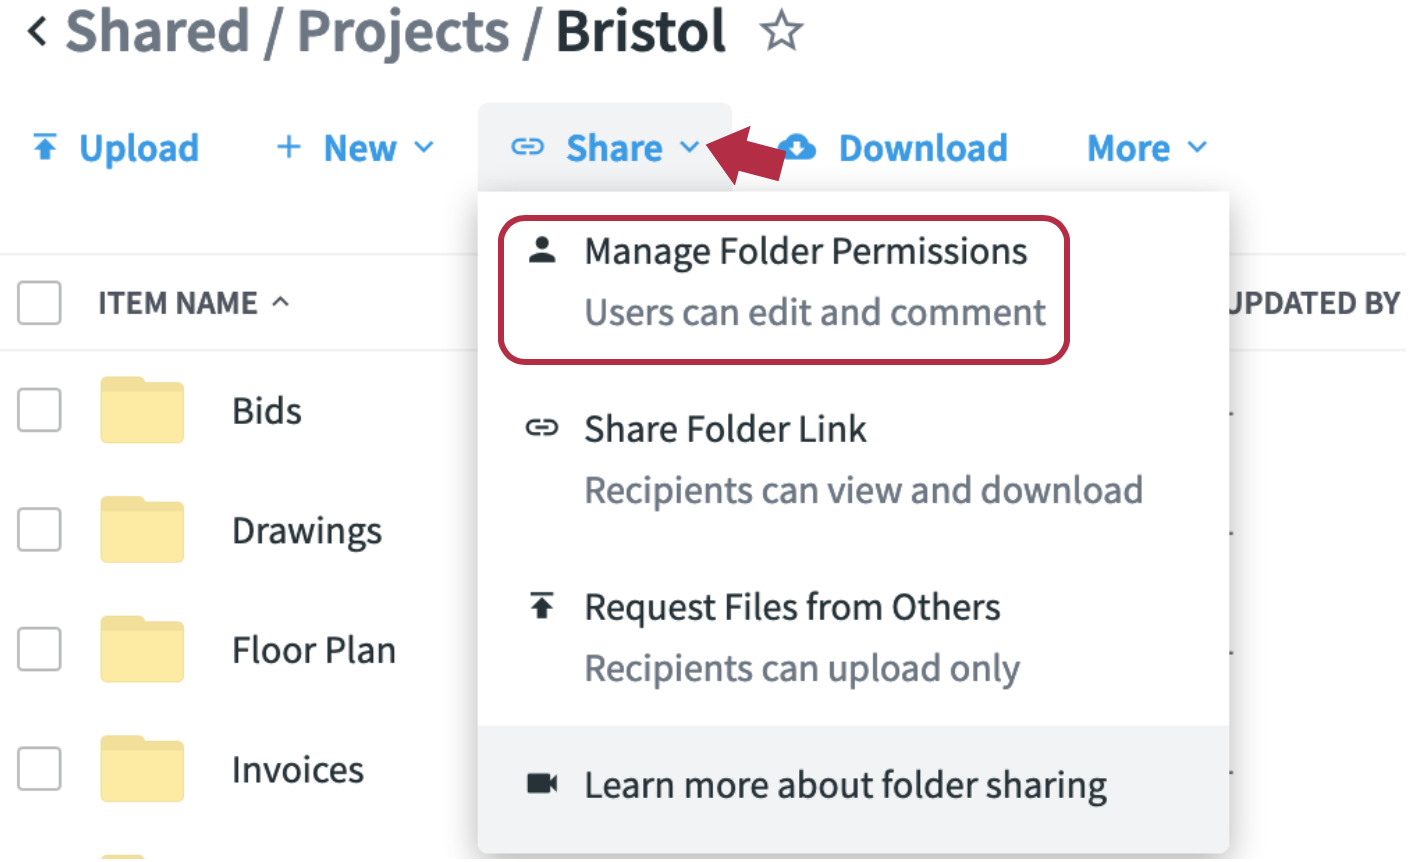Viewport: 1420px width, 862px height.
Task: Select Request Files from Others
Action: tap(792, 608)
